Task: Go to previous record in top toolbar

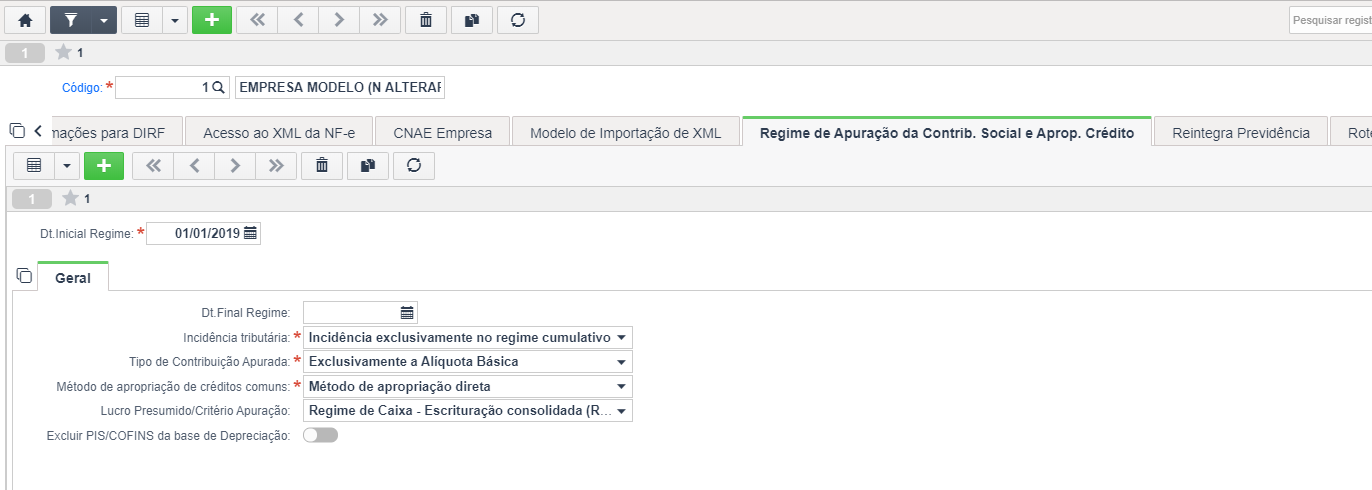Action: coord(297,20)
